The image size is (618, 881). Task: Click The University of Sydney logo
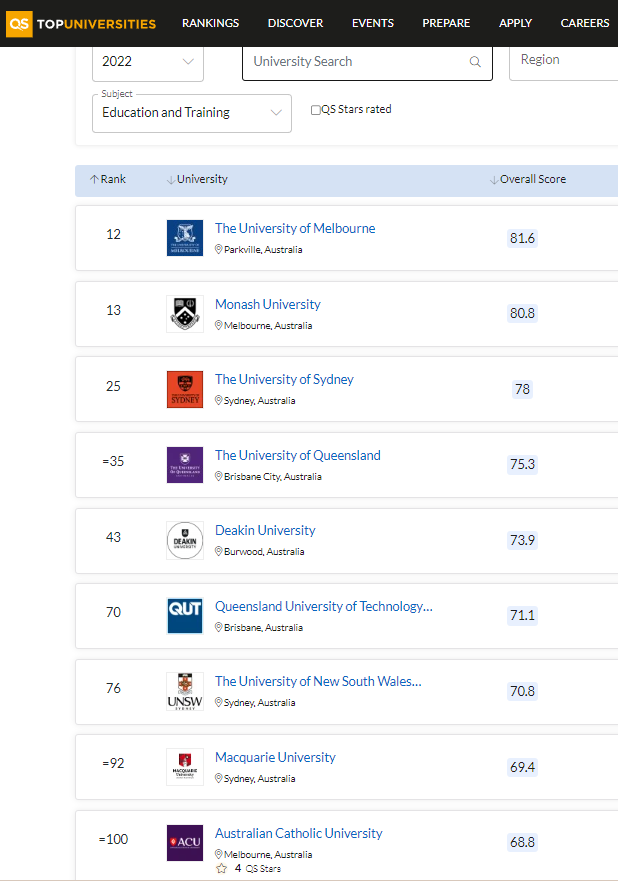click(x=185, y=389)
